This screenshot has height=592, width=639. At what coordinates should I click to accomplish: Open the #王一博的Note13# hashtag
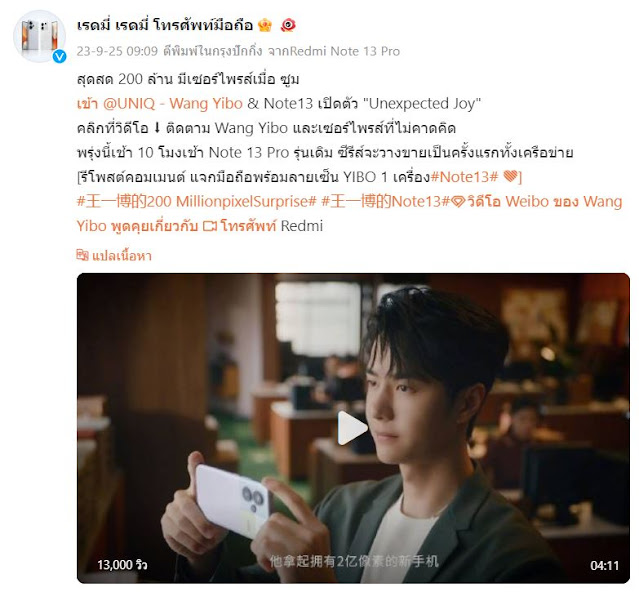tap(385, 201)
